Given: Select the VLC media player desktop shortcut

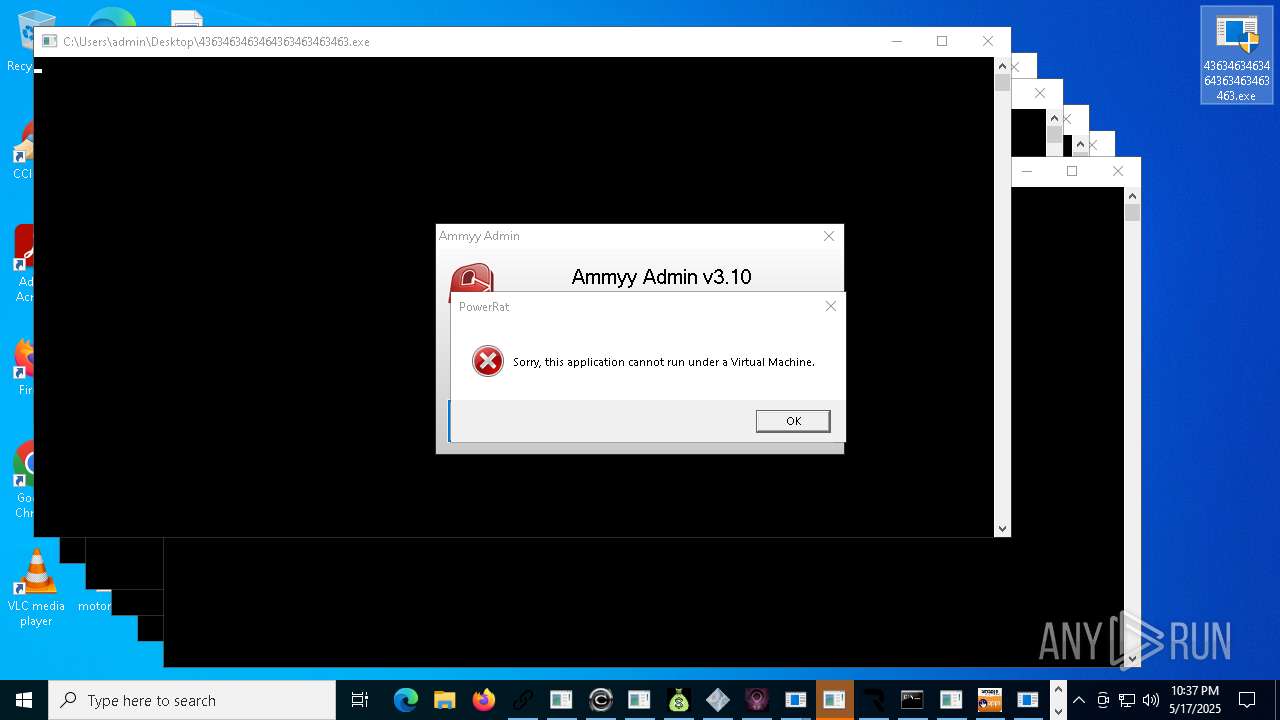Looking at the screenshot, I should (x=36, y=588).
